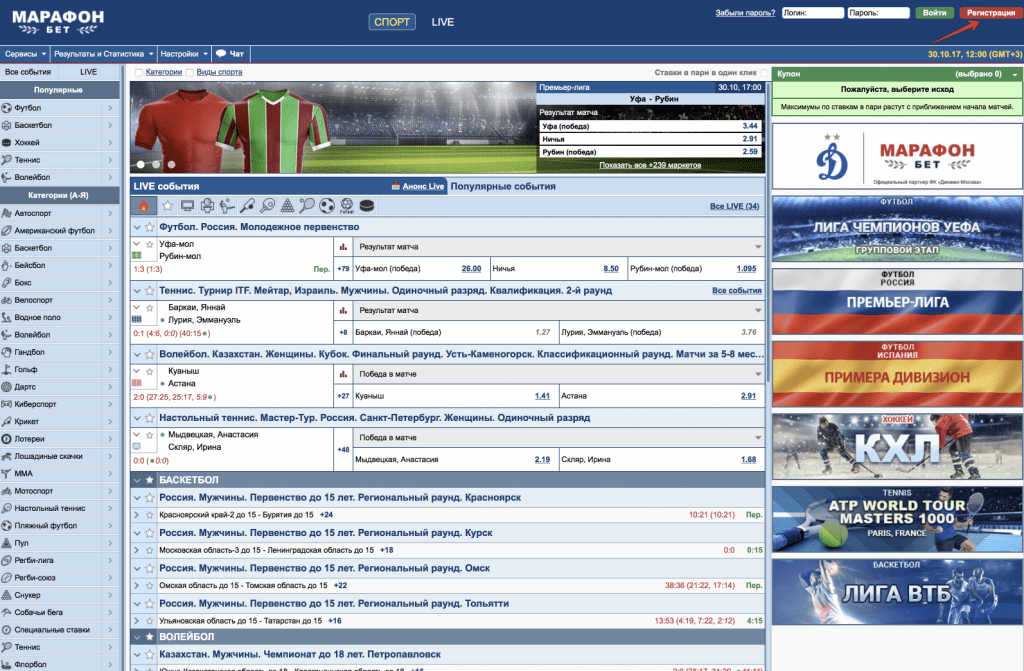
Task: Enable the Категории checkbox
Action: coord(138,72)
